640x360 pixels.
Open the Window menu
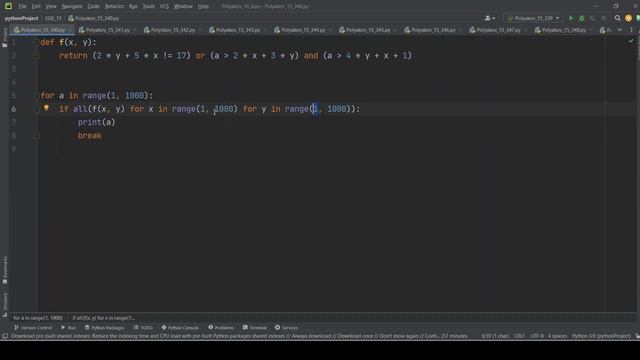point(183,6)
